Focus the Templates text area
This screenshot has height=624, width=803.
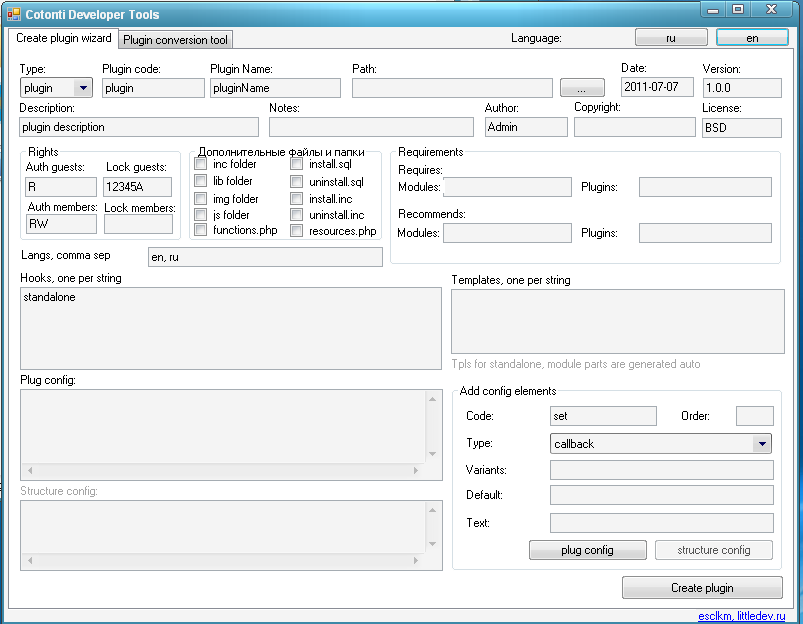click(x=618, y=321)
